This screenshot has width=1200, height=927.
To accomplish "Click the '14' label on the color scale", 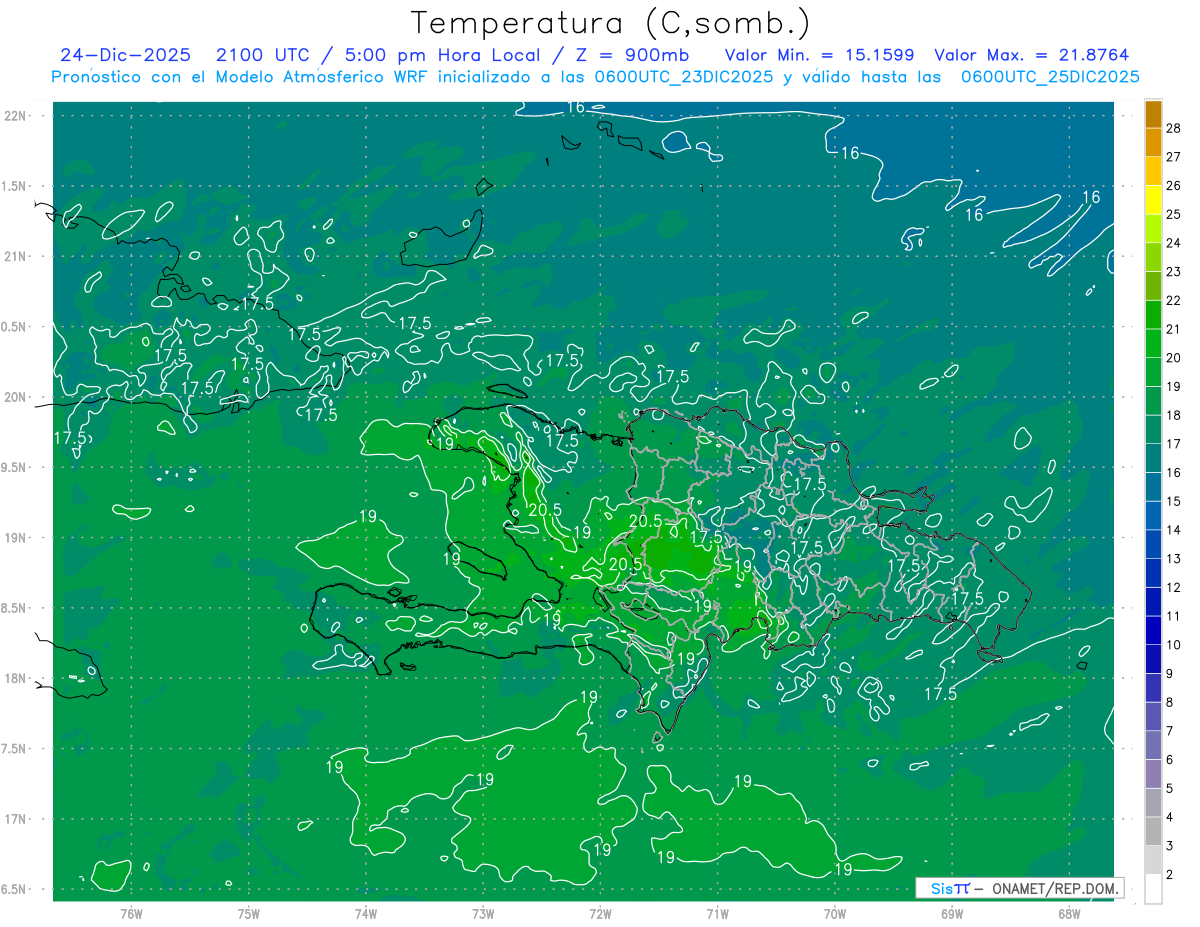I will (x=1174, y=529).
